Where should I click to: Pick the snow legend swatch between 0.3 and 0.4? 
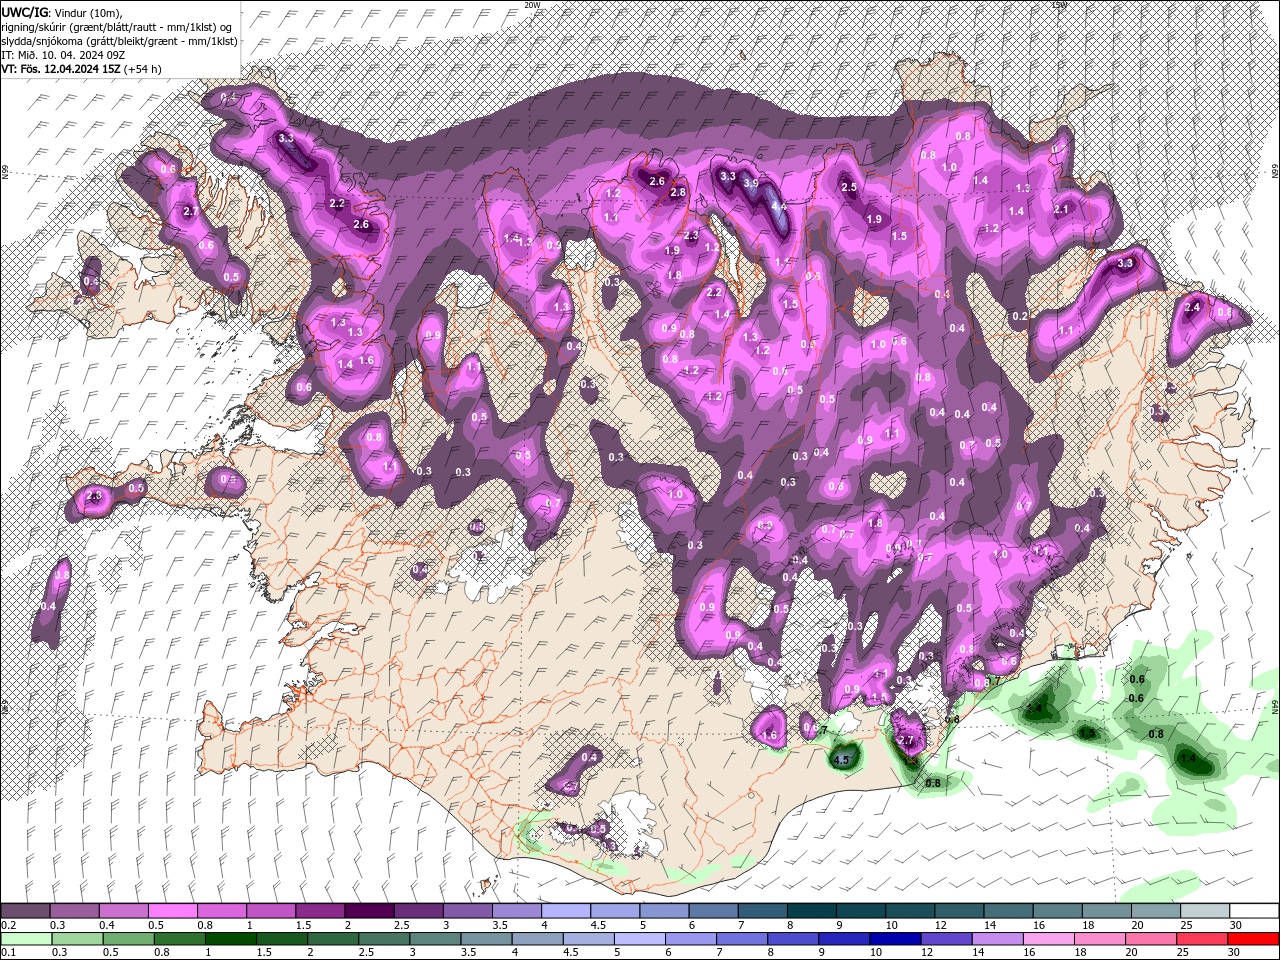pyautogui.click(x=74, y=911)
